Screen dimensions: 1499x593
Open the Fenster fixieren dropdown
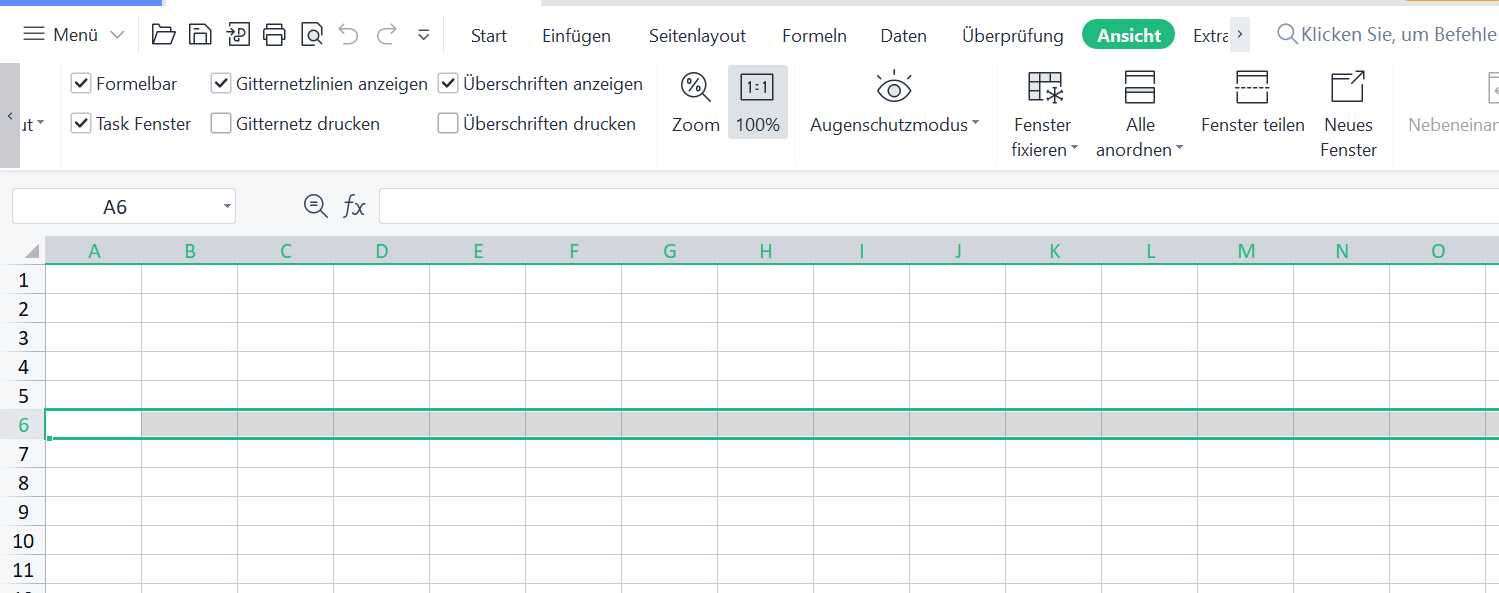click(x=1045, y=150)
